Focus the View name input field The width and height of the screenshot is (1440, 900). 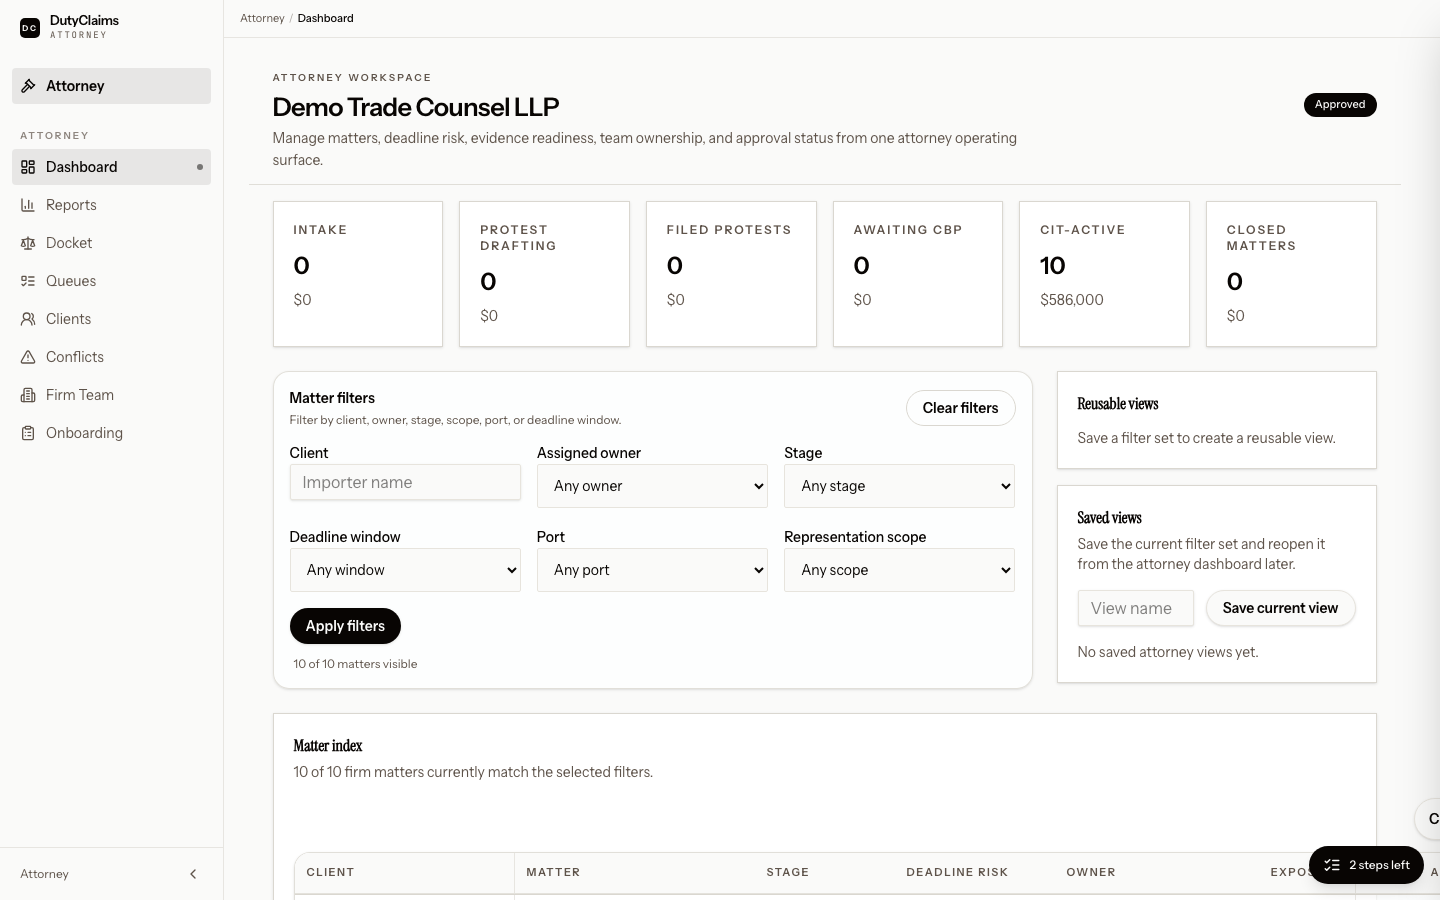1135,608
